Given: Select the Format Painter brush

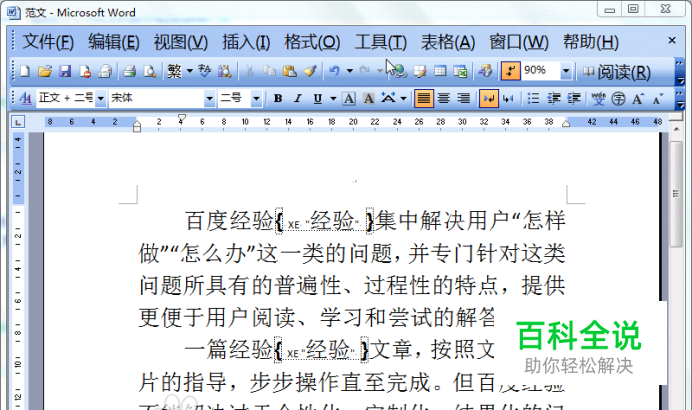Looking at the screenshot, I should click(310, 71).
